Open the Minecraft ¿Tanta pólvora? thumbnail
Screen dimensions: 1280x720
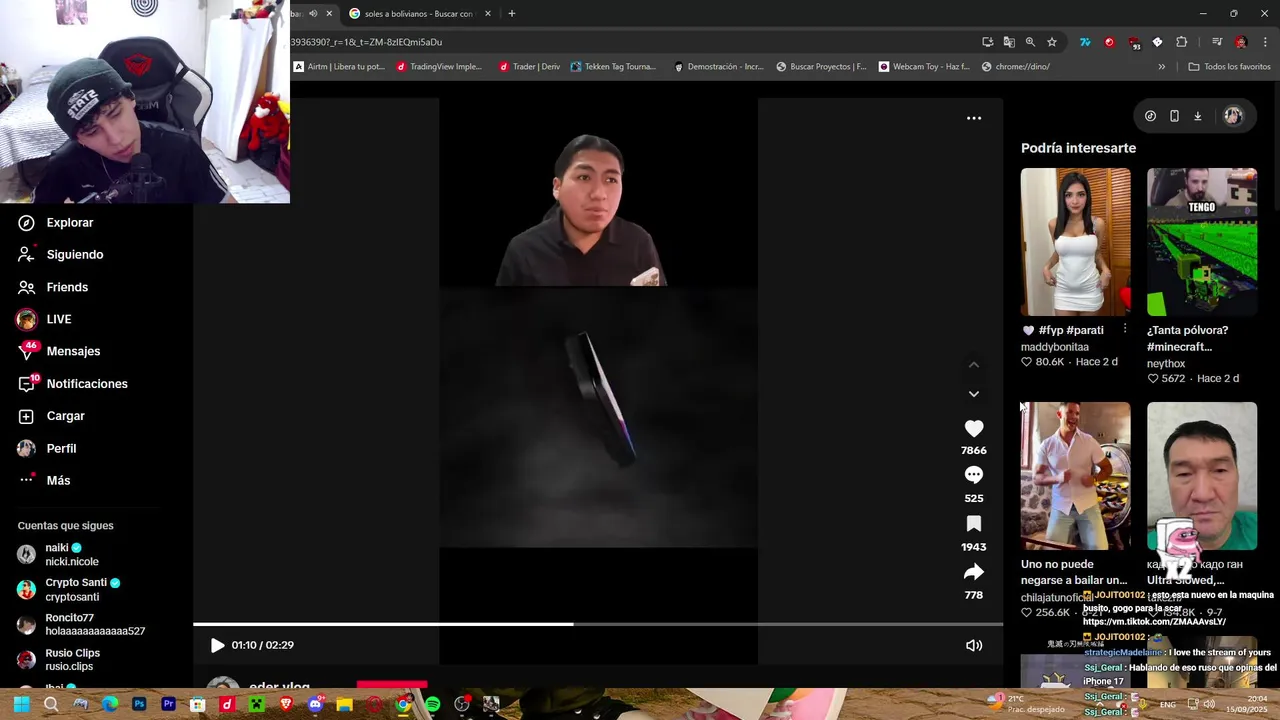coord(1202,242)
